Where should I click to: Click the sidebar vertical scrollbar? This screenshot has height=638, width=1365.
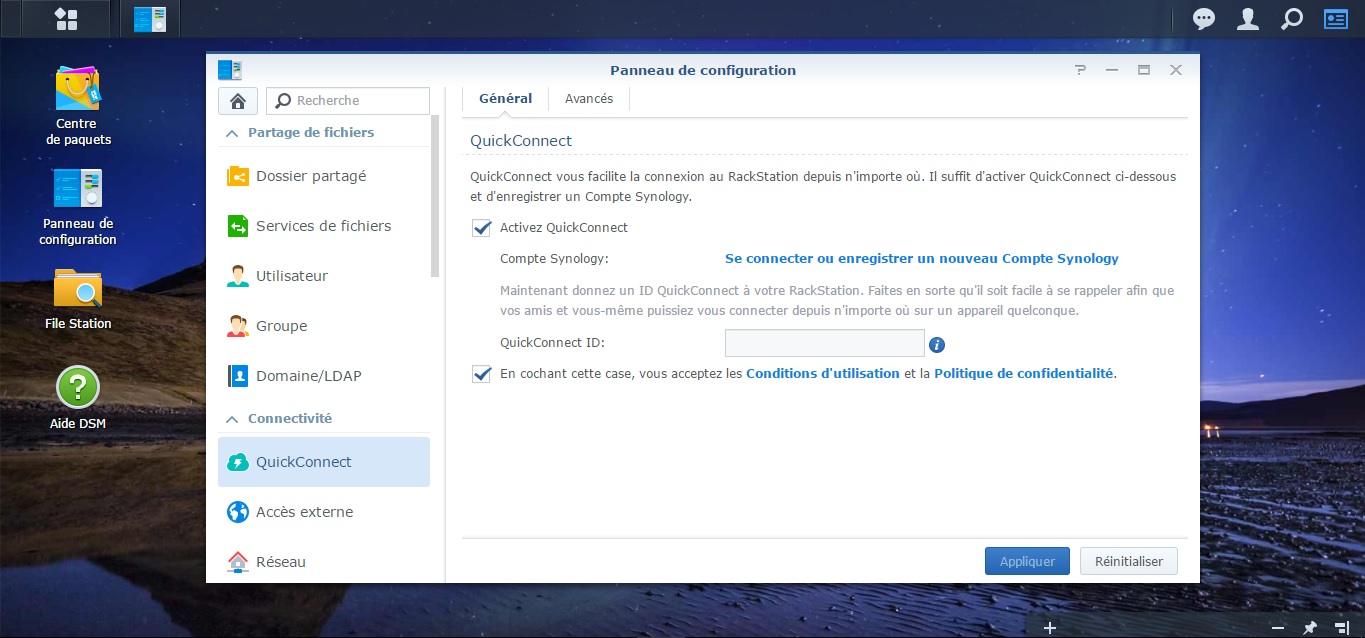[x=435, y=195]
